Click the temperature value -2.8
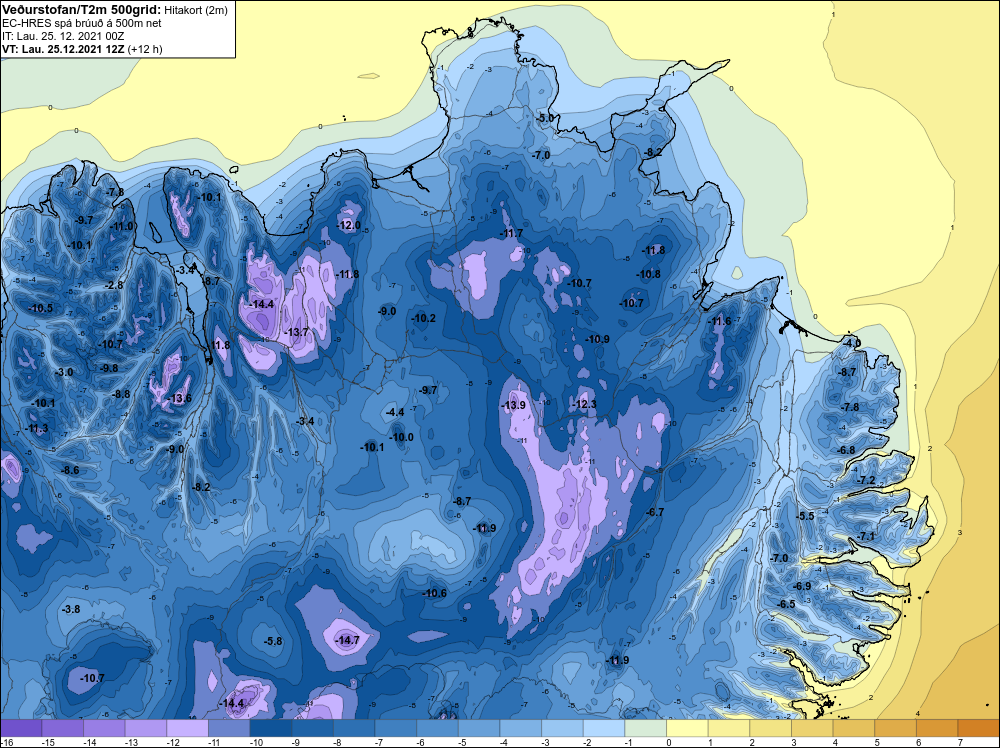Screen dimensions: 1000x748 (114, 285)
